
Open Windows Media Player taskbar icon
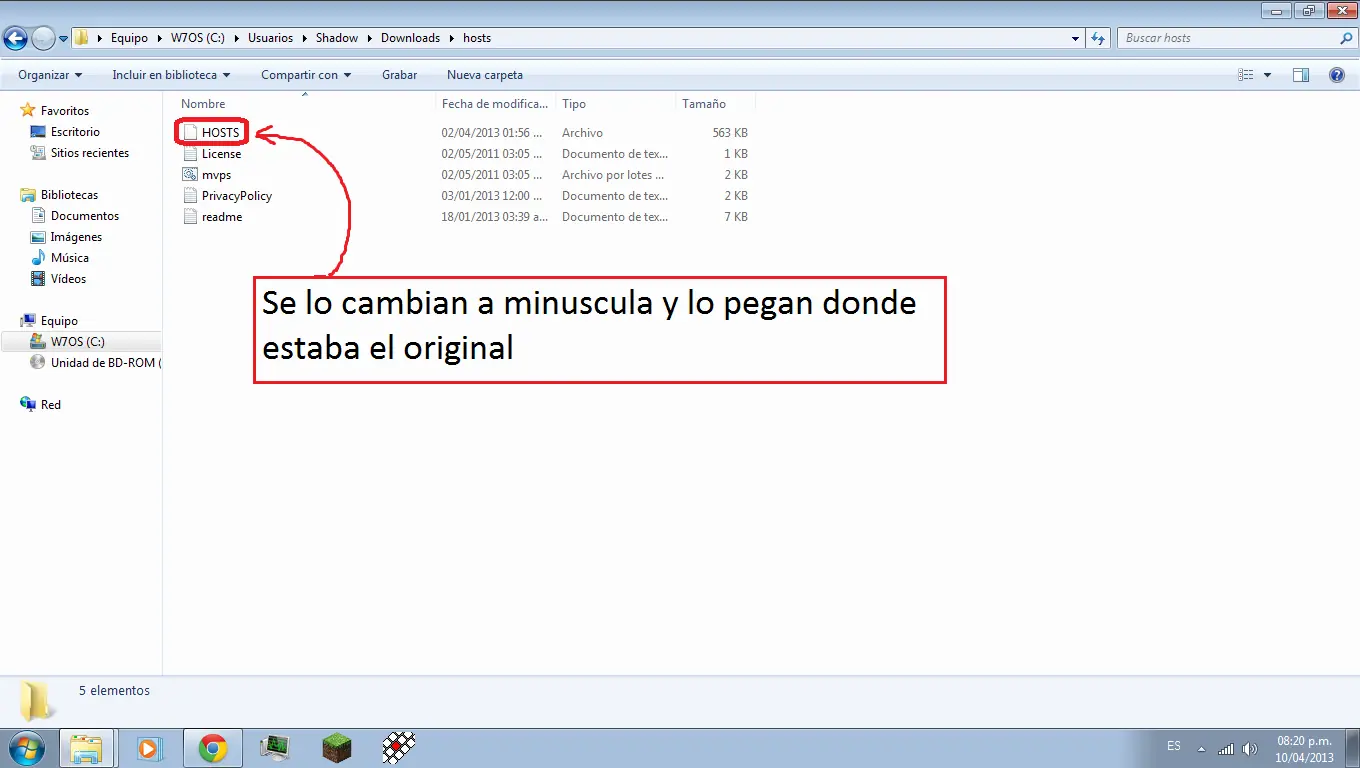(150, 748)
